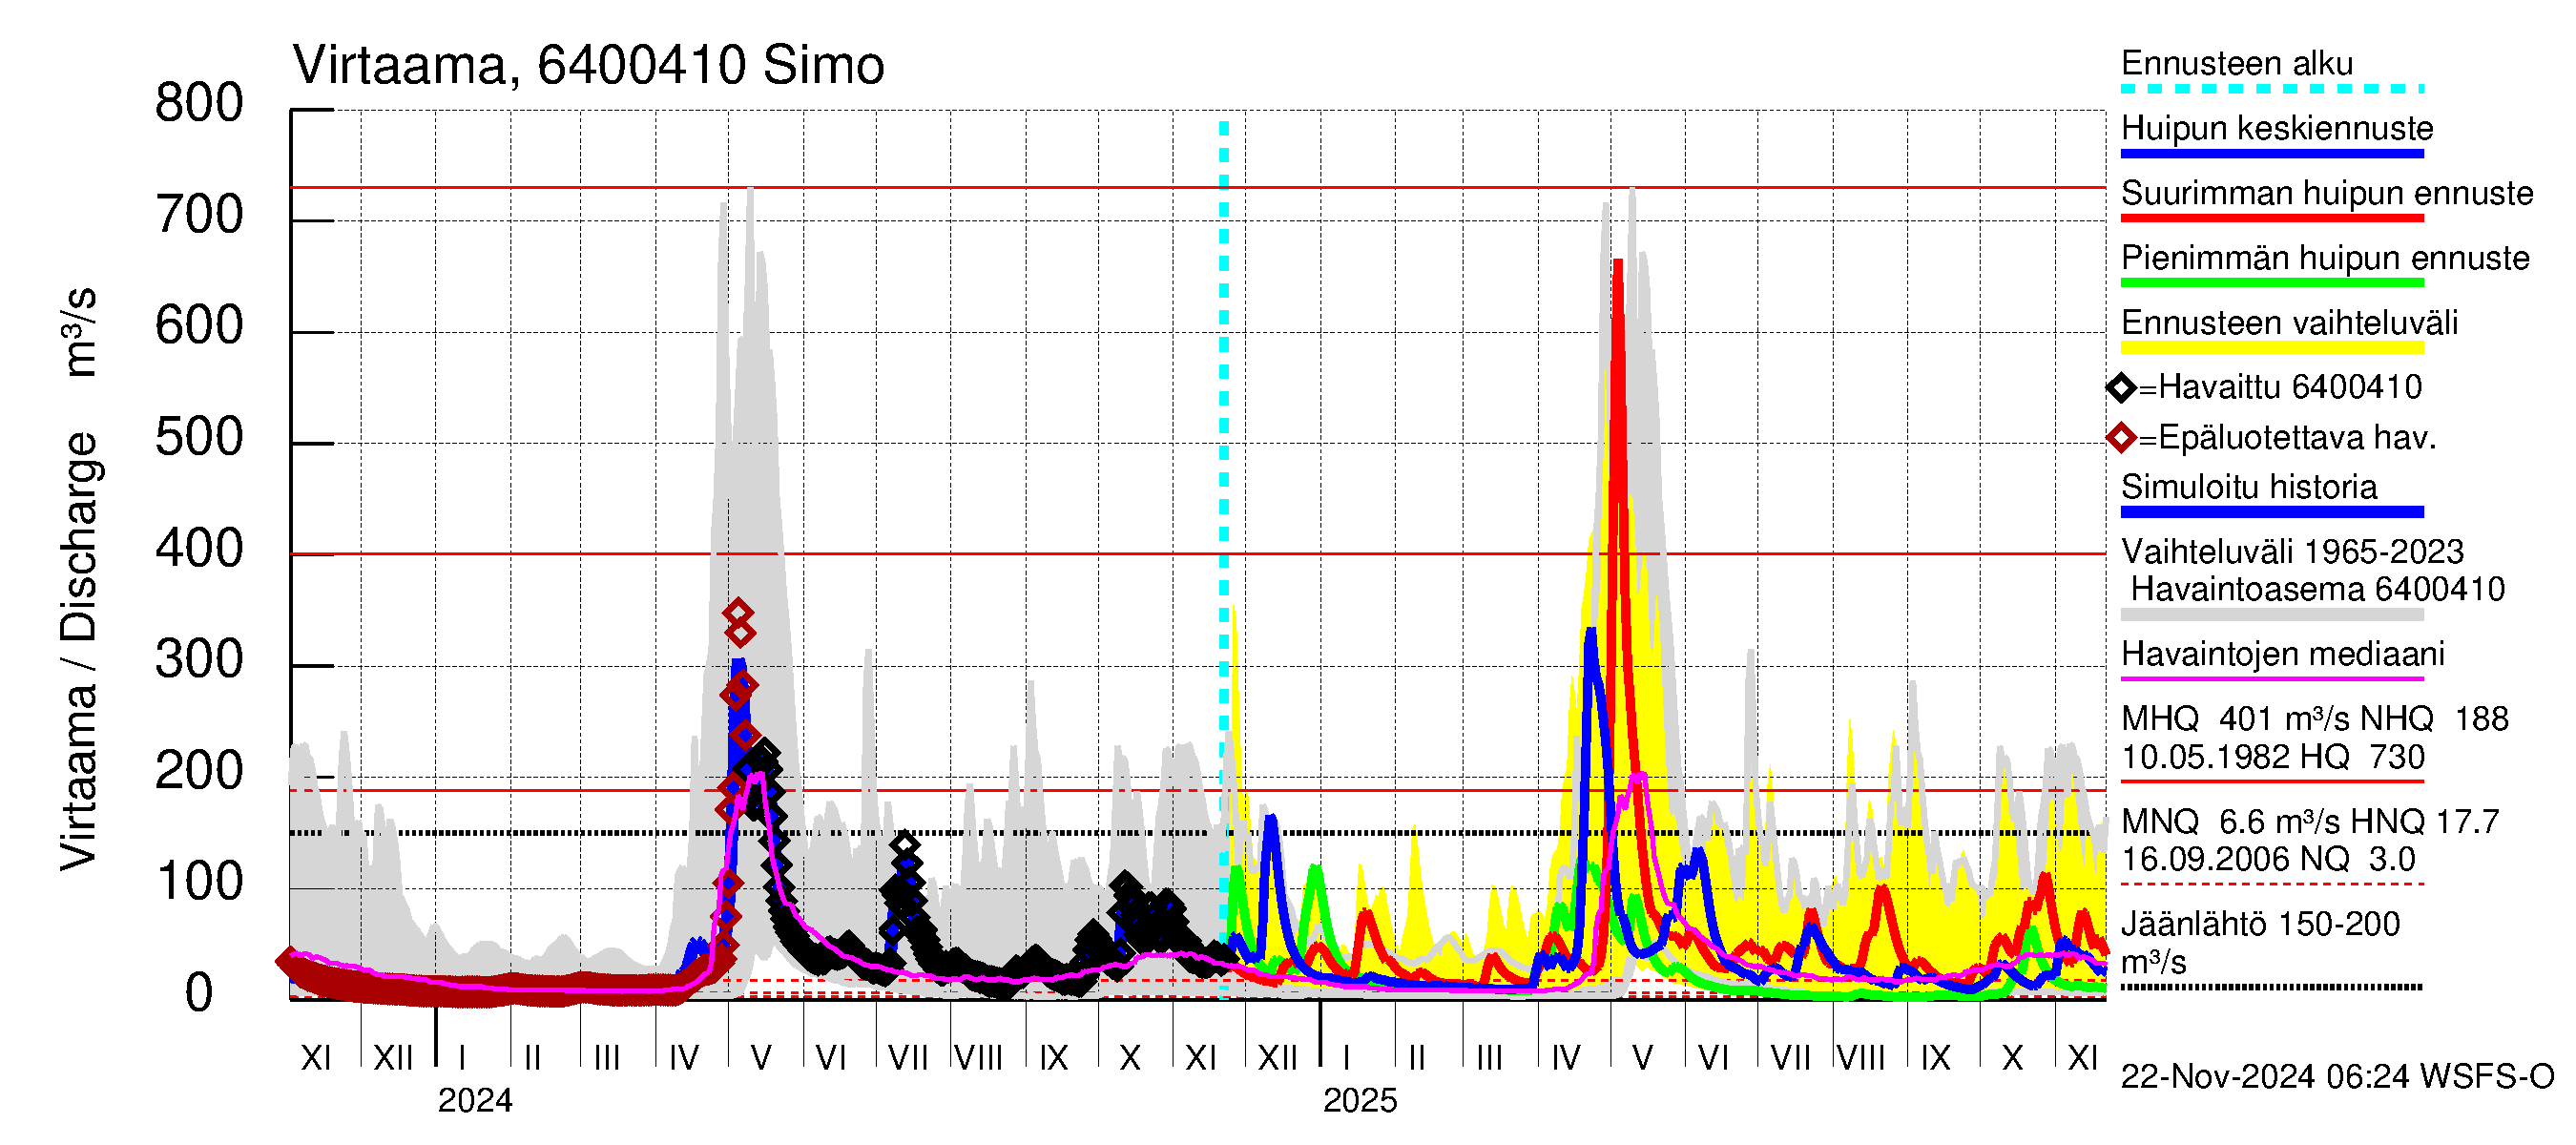2576x1145 pixels.
Task: Select the 'Vaihteluväli 1965-2023' legend text
Action: (x=2292, y=552)
